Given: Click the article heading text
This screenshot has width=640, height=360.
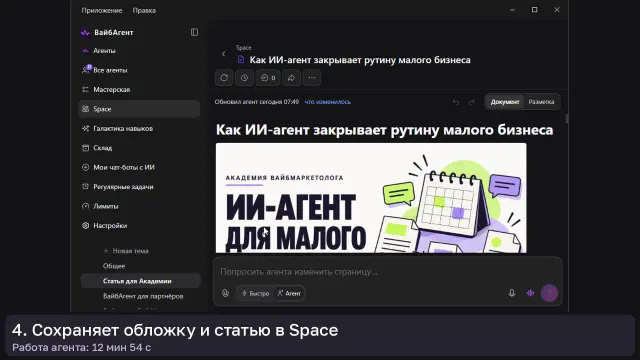Looking at the screenshot, I should 384,130.
